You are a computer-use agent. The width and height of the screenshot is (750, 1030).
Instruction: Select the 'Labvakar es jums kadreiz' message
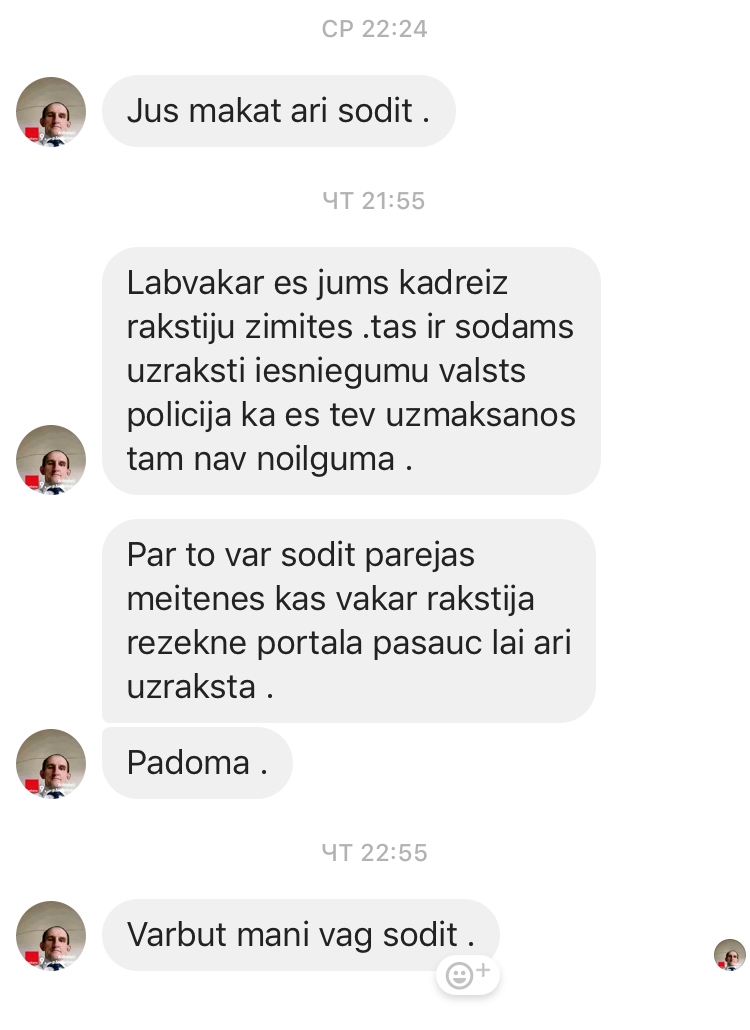click(x=351, y=370)
